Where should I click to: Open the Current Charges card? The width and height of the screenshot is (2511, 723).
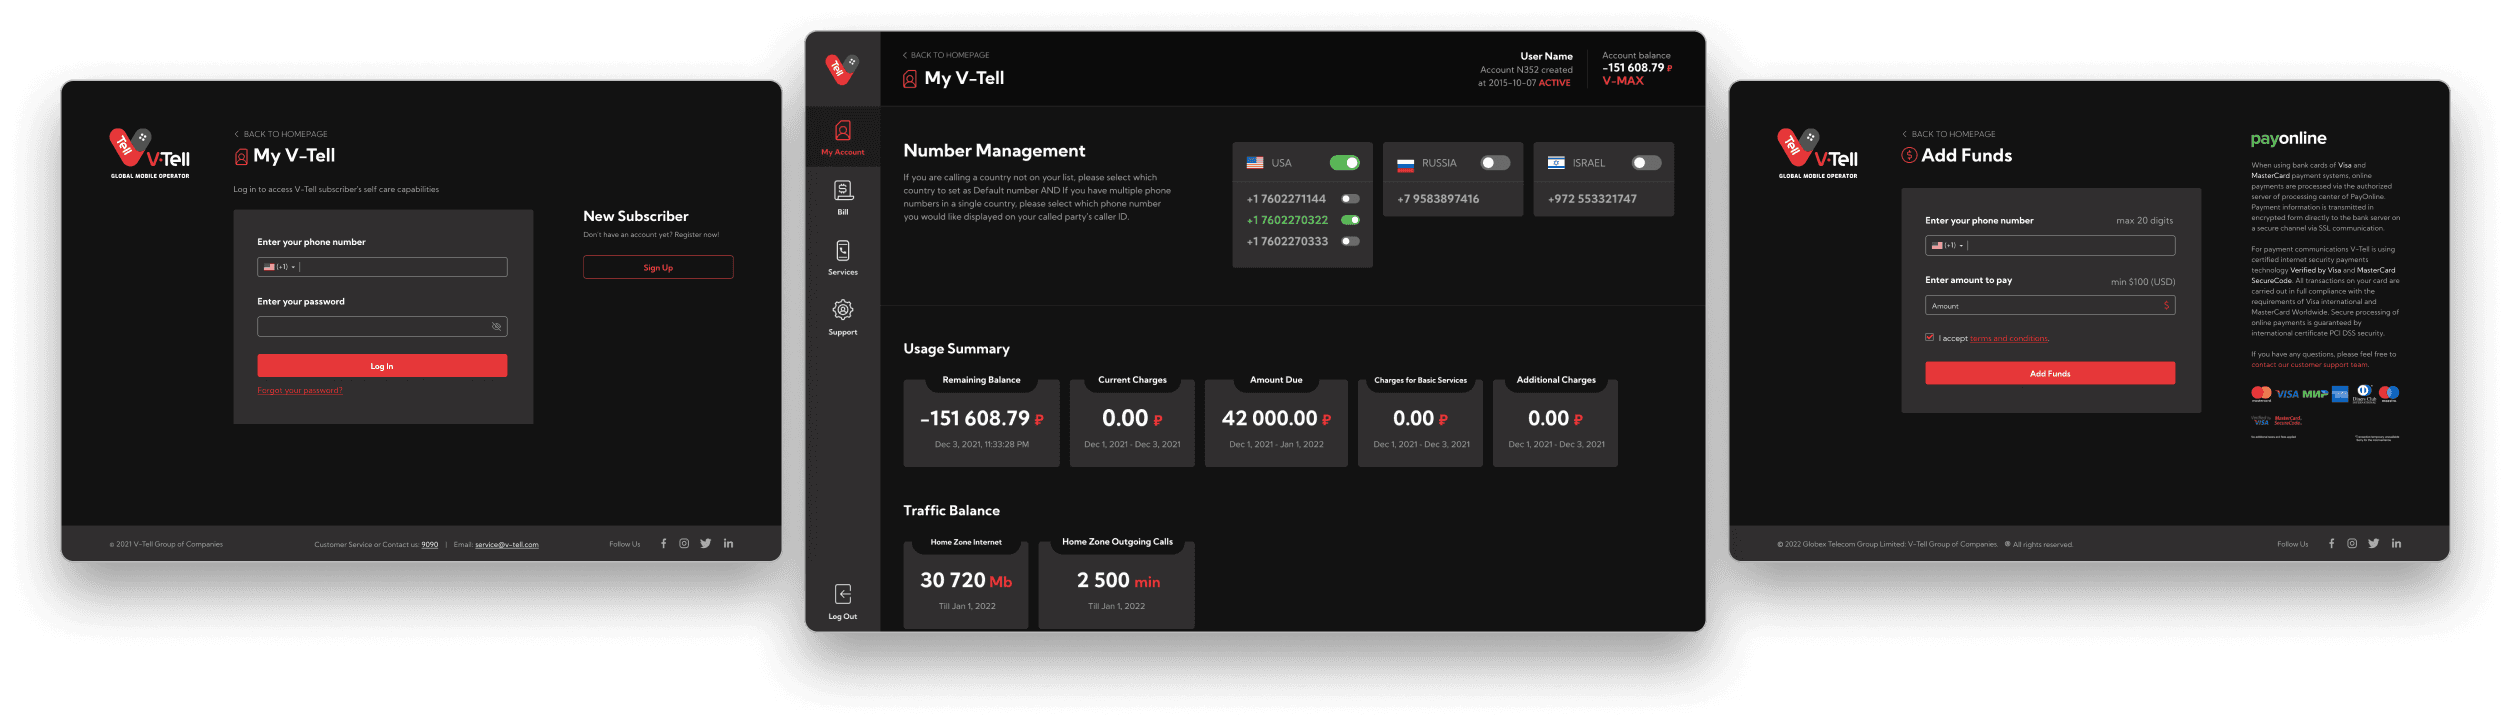click(1132, 422)
